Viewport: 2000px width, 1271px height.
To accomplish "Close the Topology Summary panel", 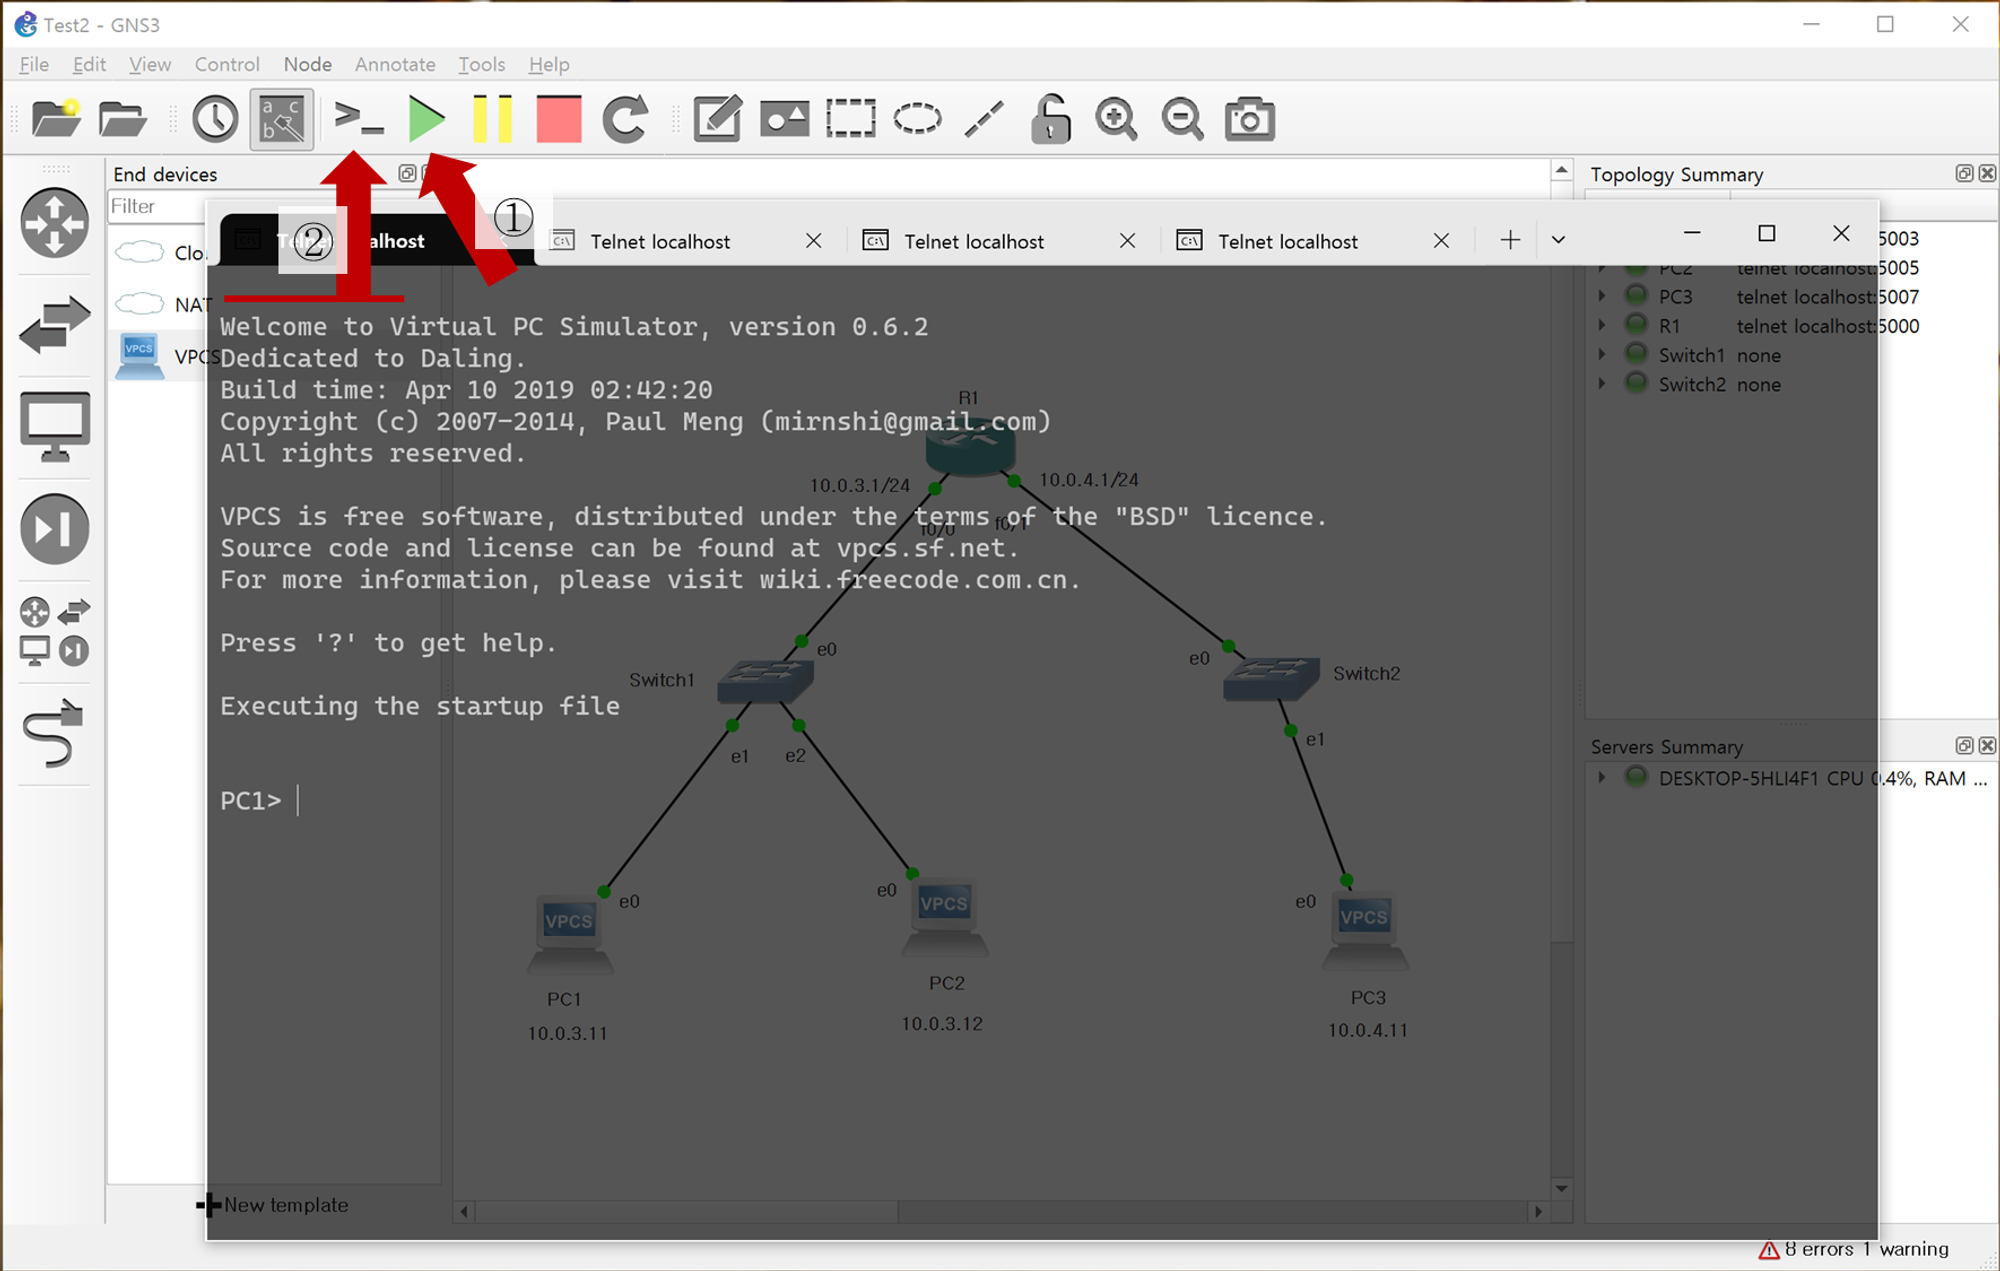I will 1987,174.
